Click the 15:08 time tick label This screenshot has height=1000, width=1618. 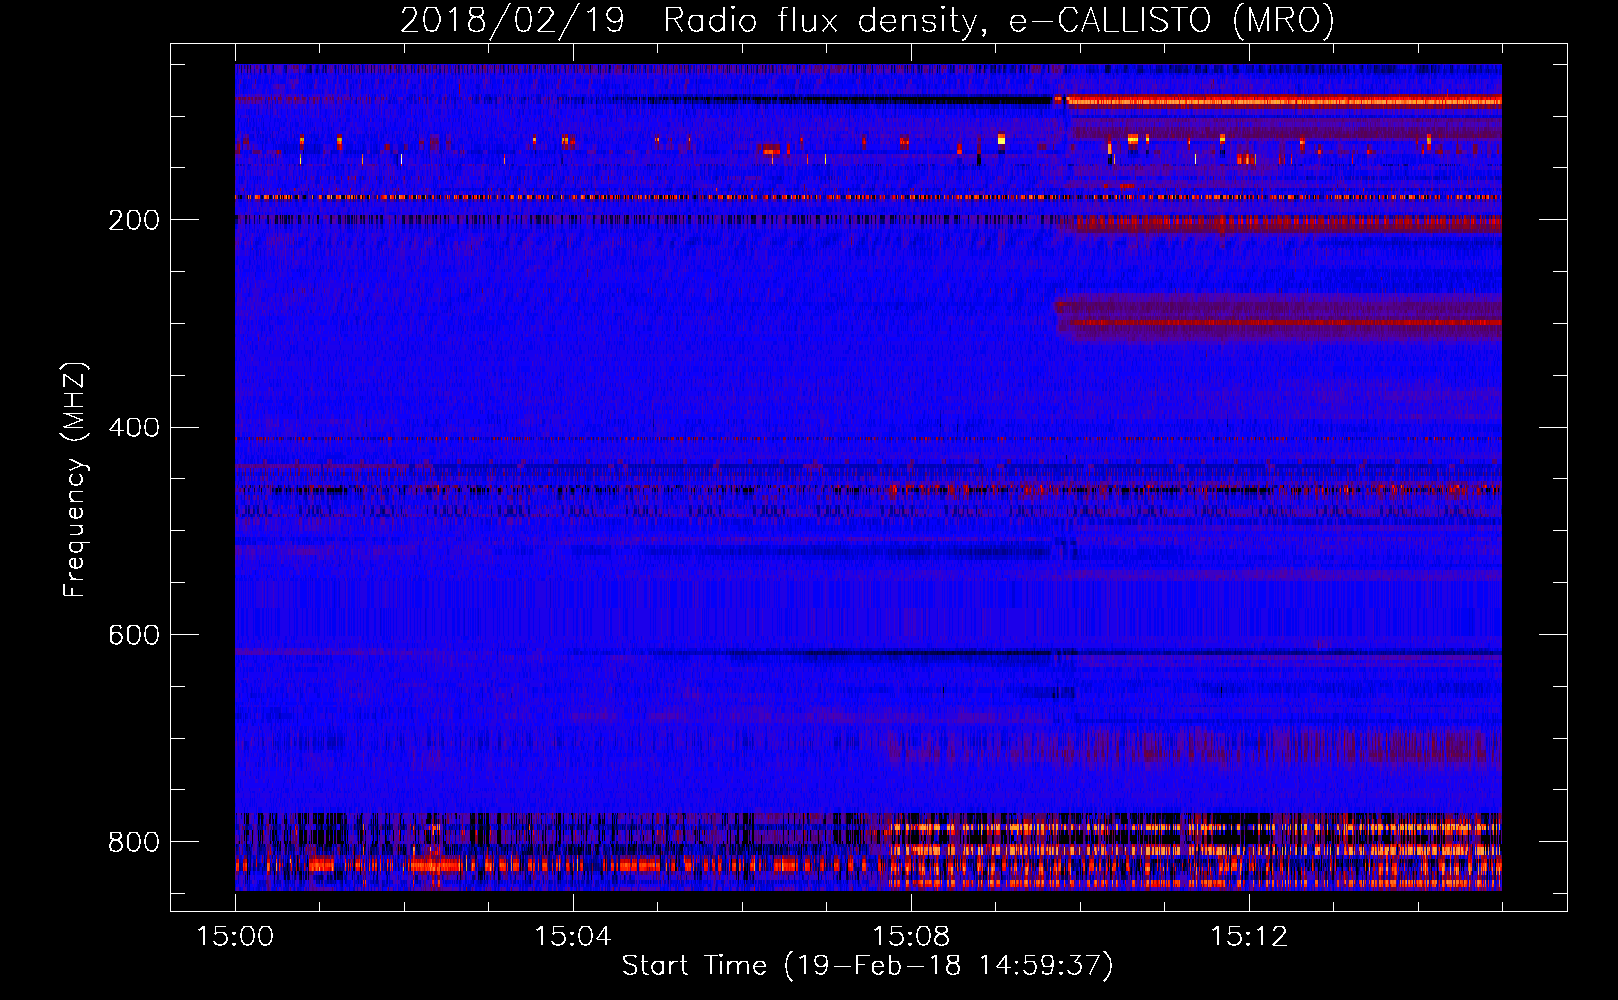coord(911,937)
